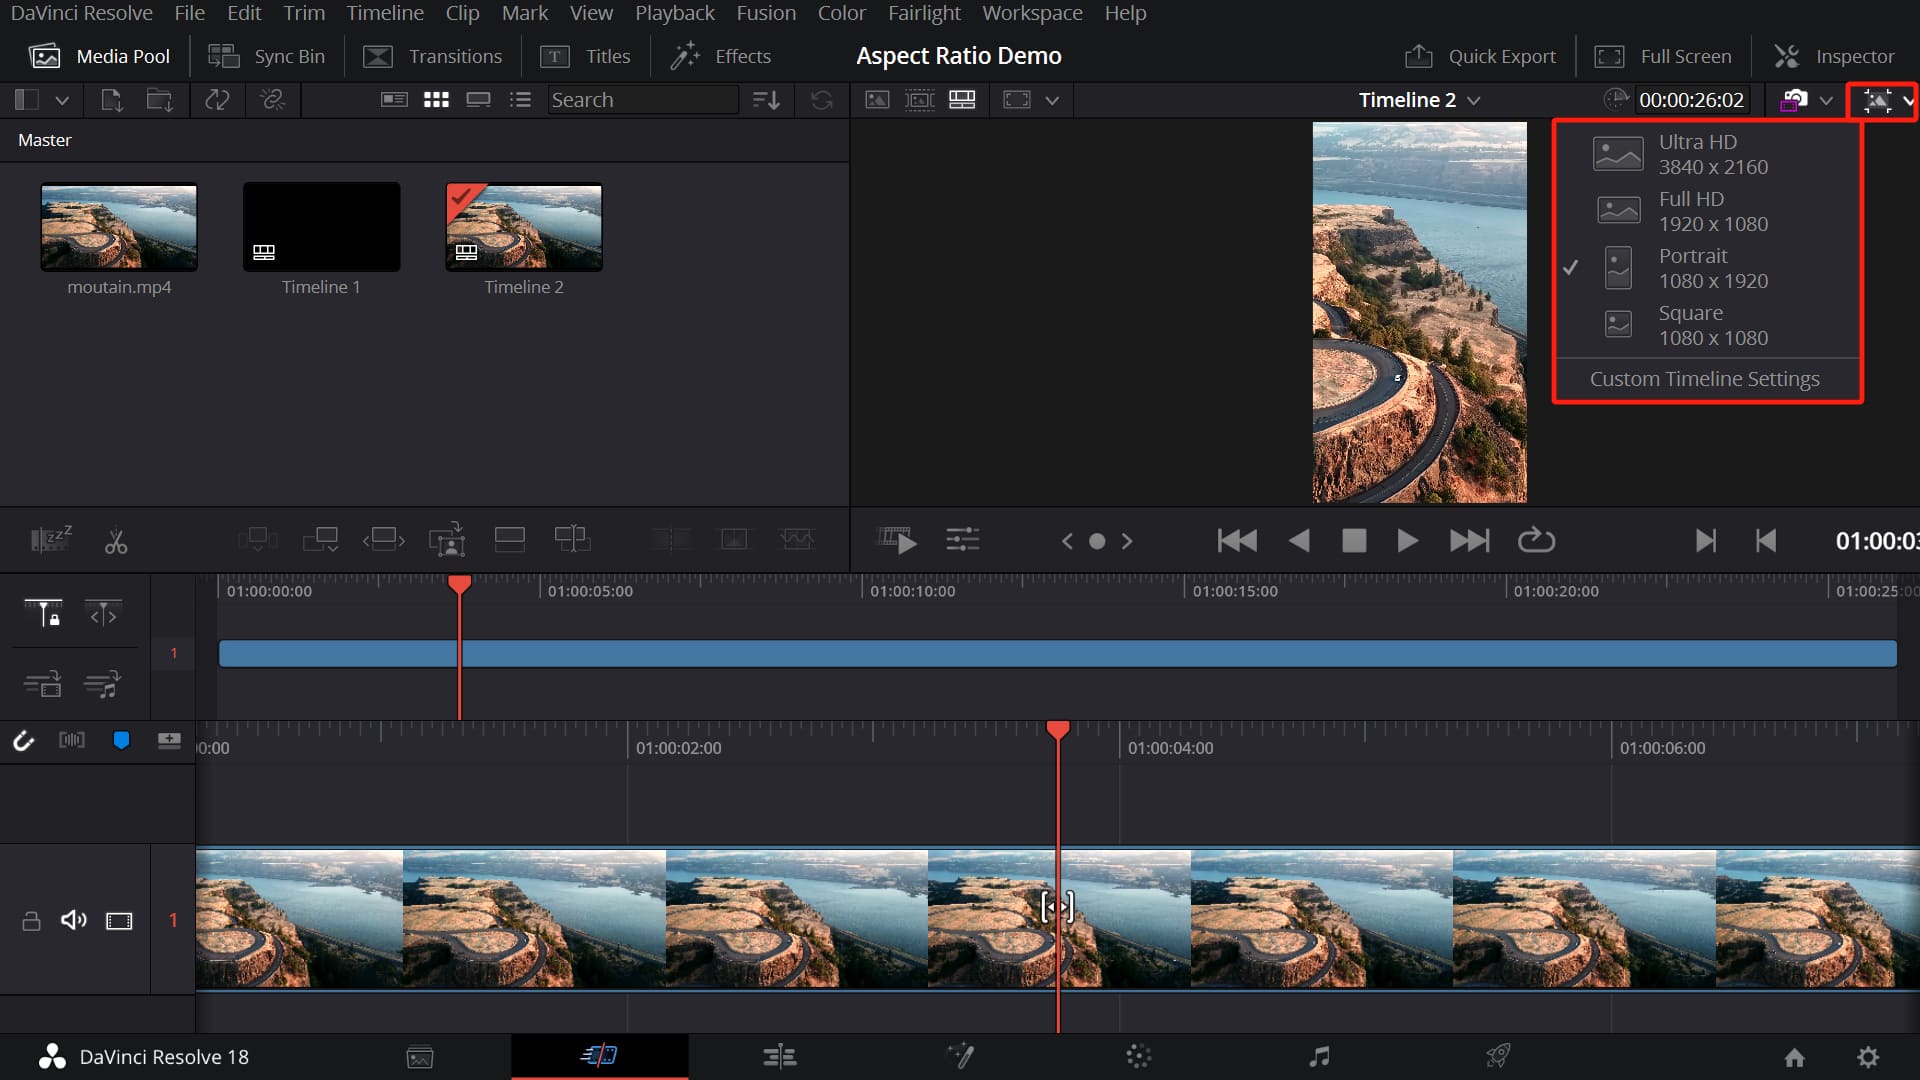The height and width of the screenshot is (1080, 1920).
Task: Open the timeline resolution dropdown arrow
Action: click(1908, 100)
